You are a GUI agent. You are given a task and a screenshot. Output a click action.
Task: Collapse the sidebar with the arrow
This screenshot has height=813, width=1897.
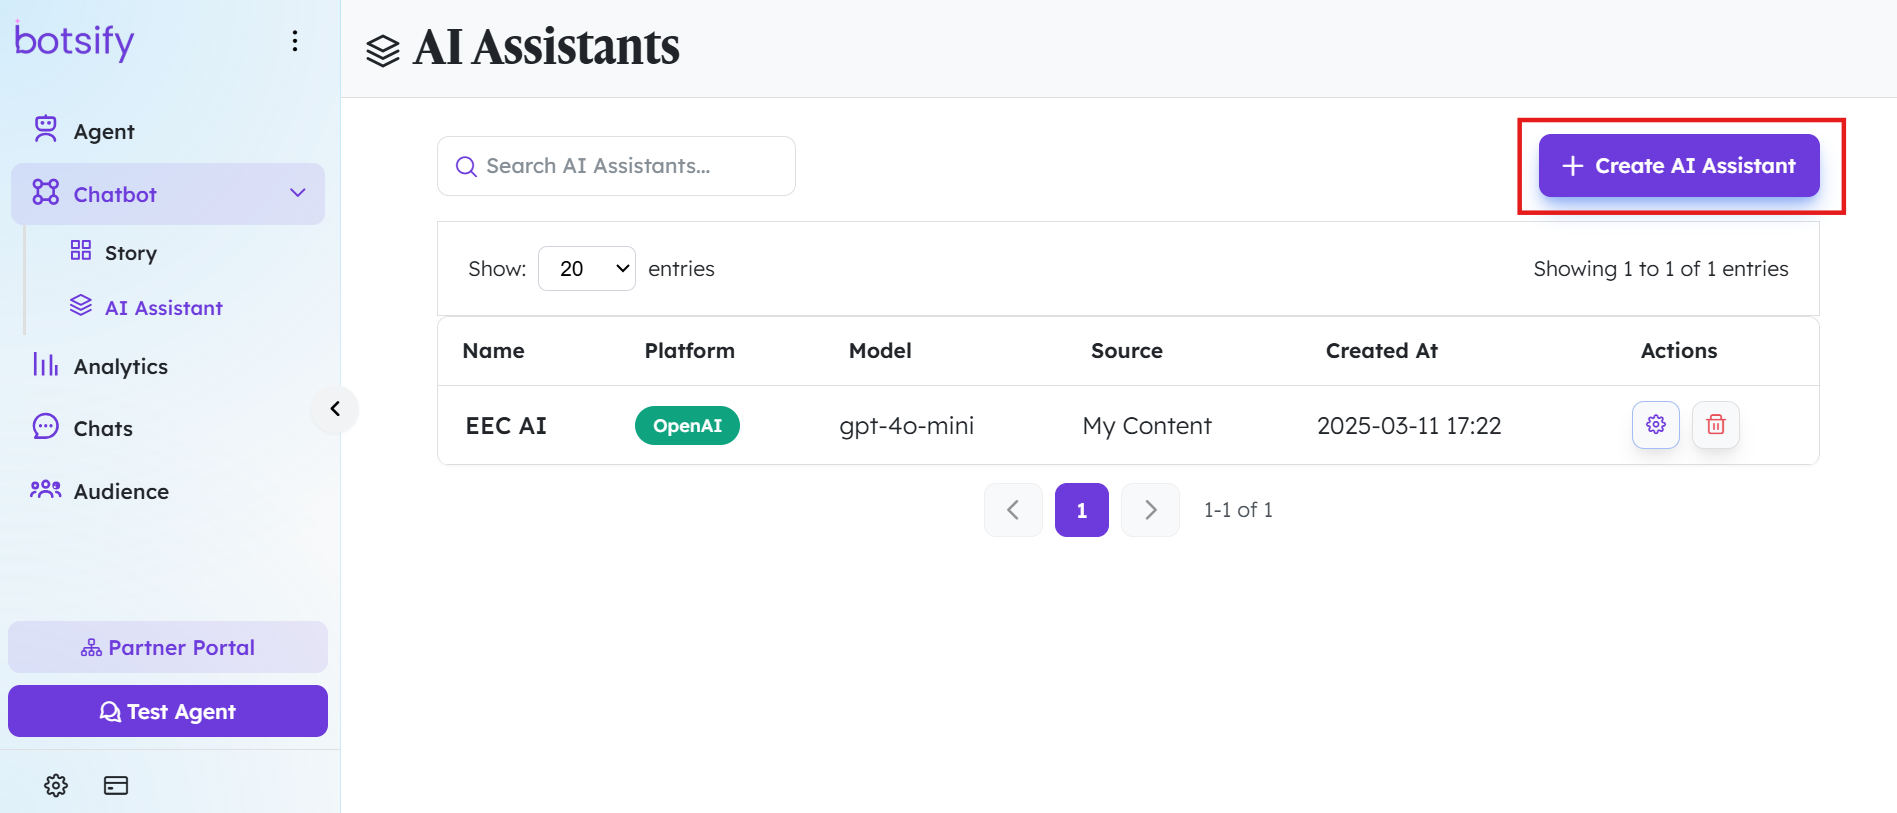[335, 409]
